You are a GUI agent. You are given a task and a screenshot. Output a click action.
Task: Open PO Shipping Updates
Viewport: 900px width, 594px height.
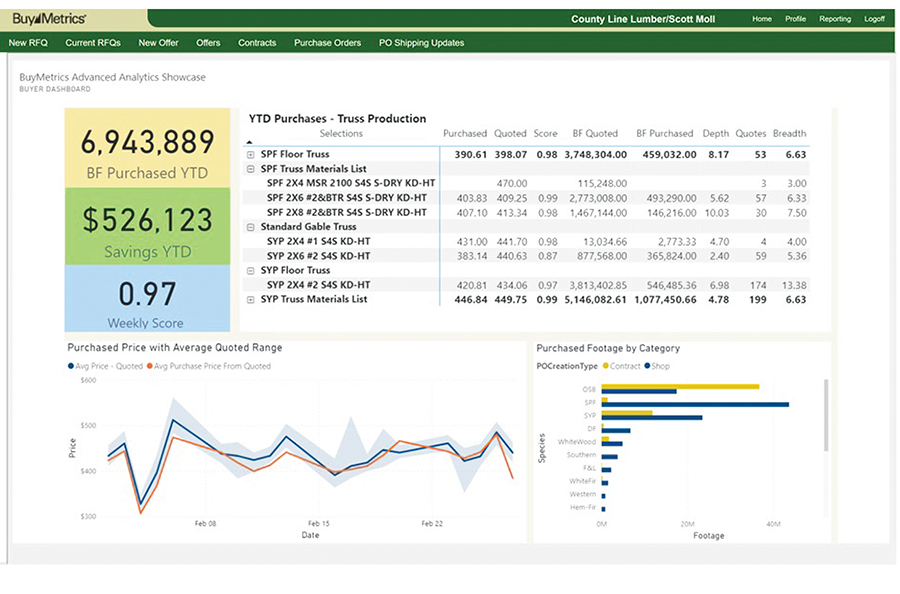tap(421, 43)
